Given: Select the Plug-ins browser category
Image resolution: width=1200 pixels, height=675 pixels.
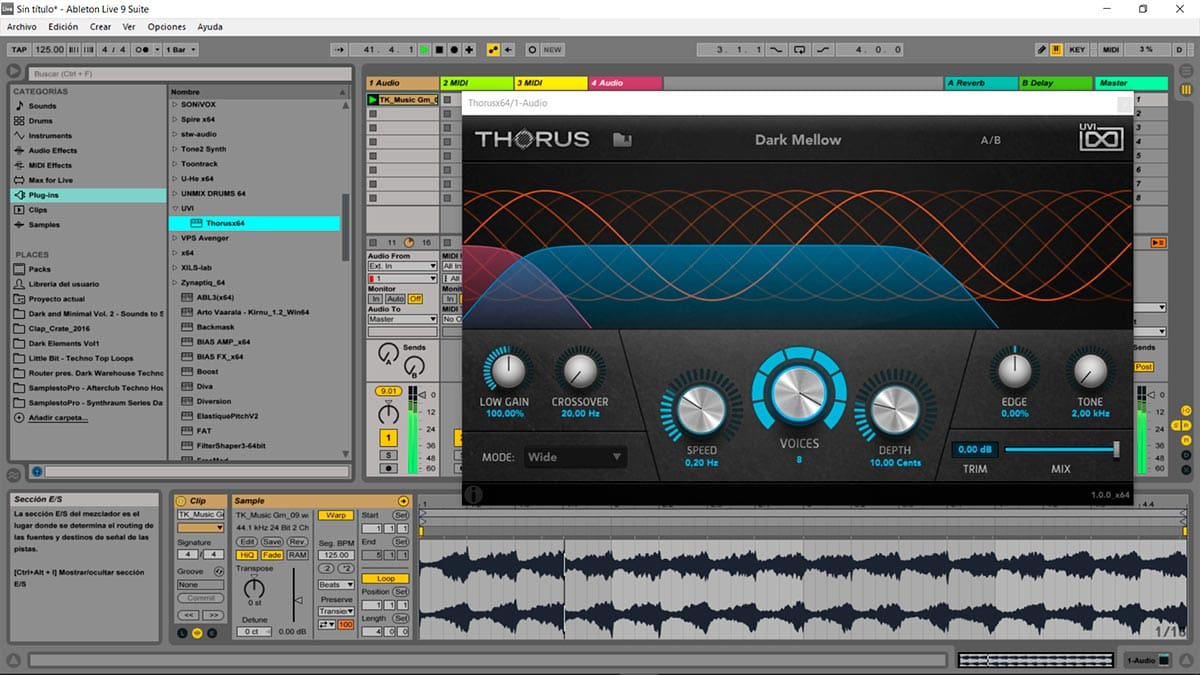Looking at the screenshot, I should click(86, 195).
